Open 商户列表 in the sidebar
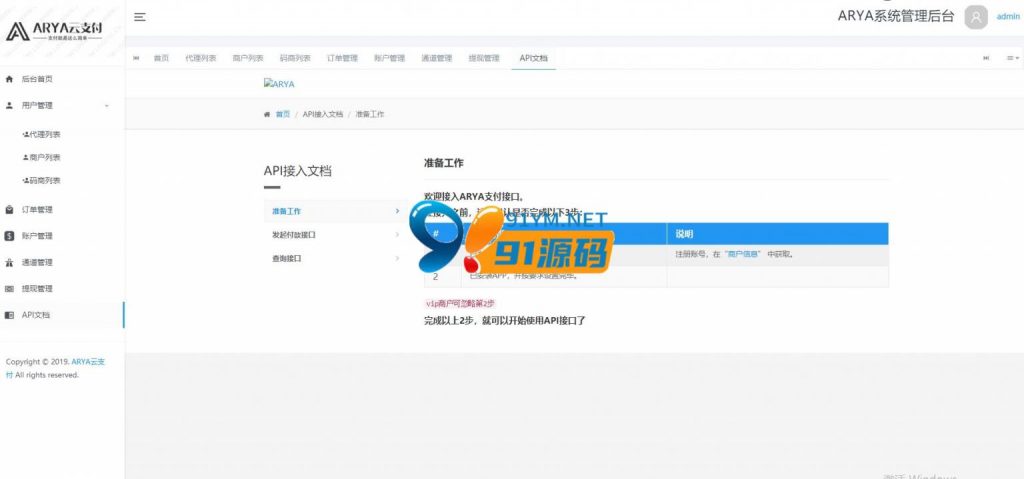 tap(42, 157)
